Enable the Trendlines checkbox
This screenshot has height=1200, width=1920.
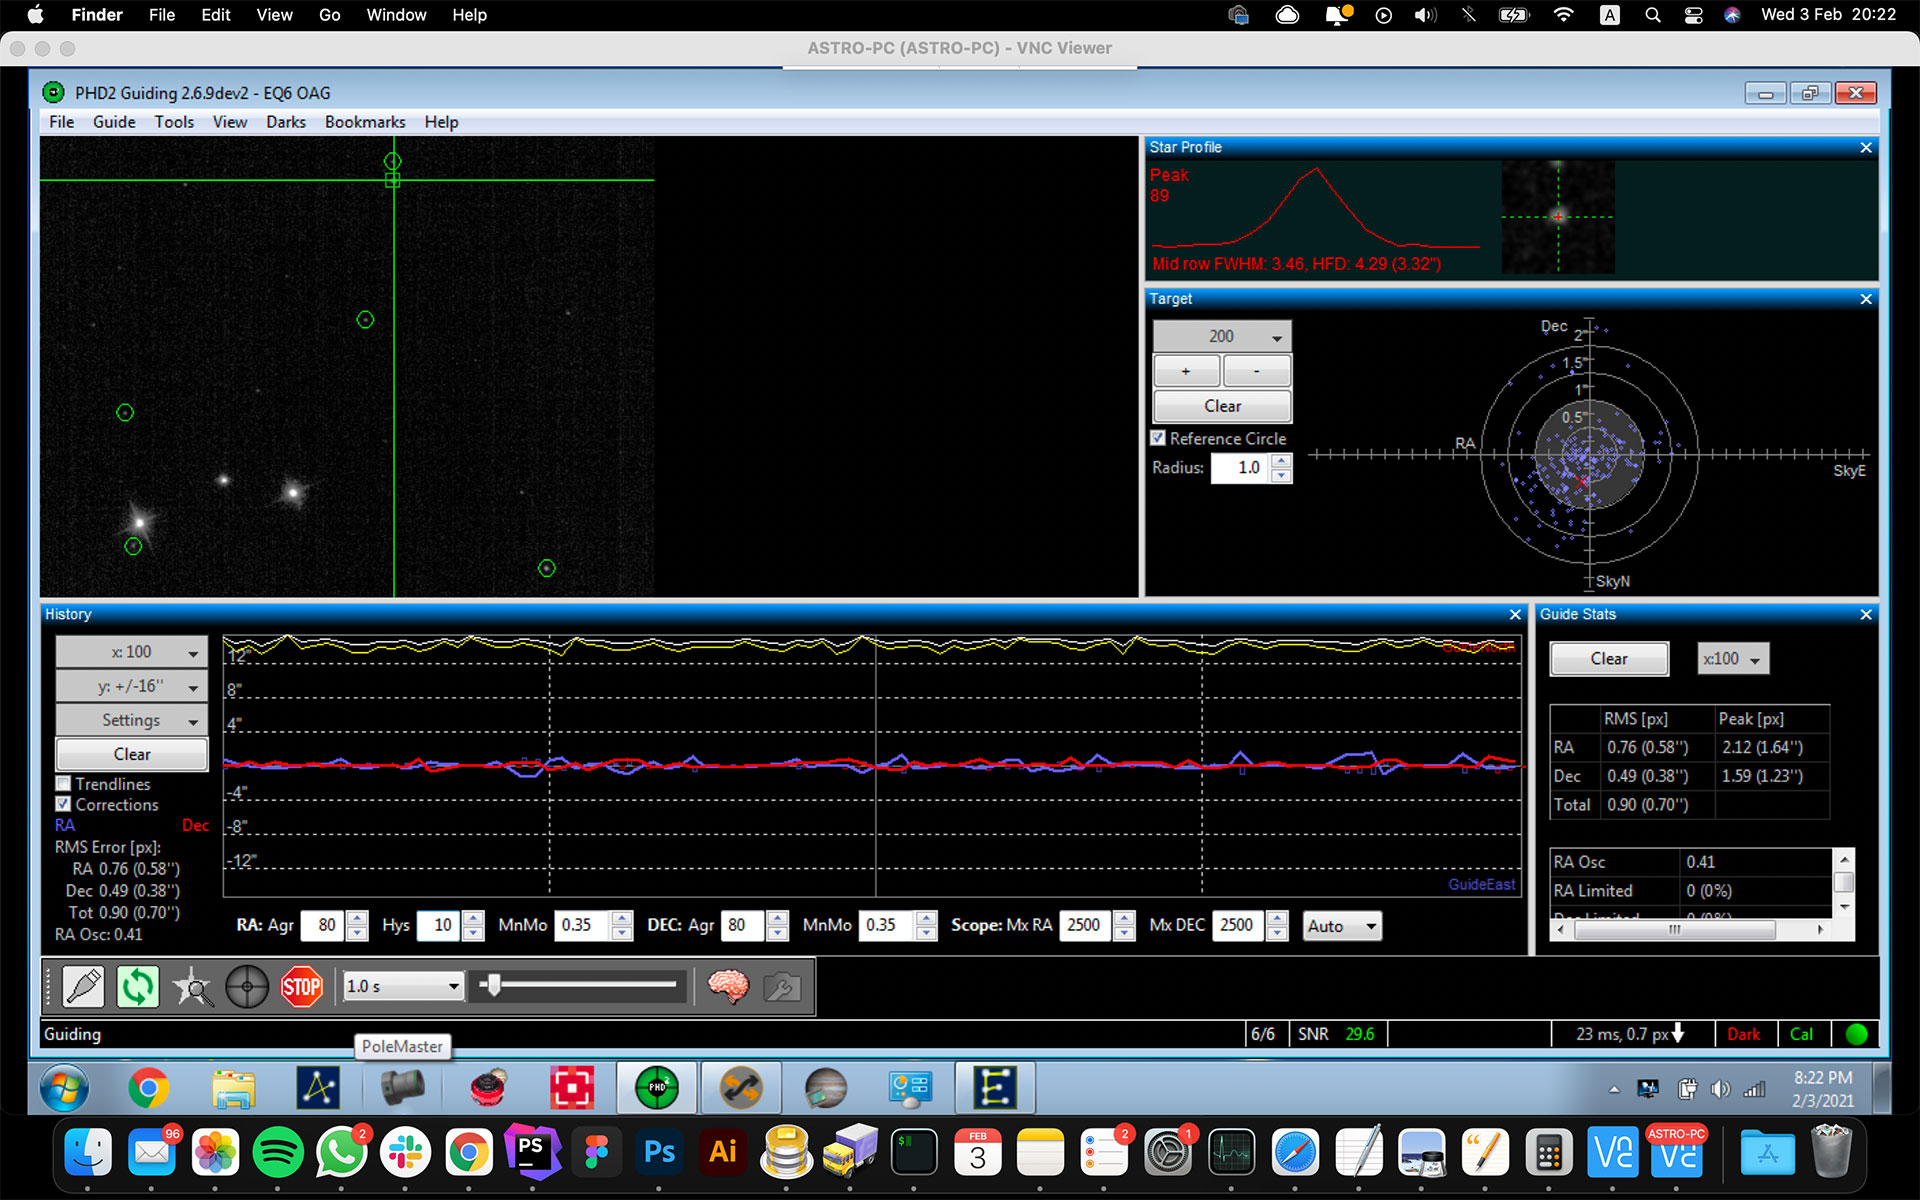click(64, 784)
